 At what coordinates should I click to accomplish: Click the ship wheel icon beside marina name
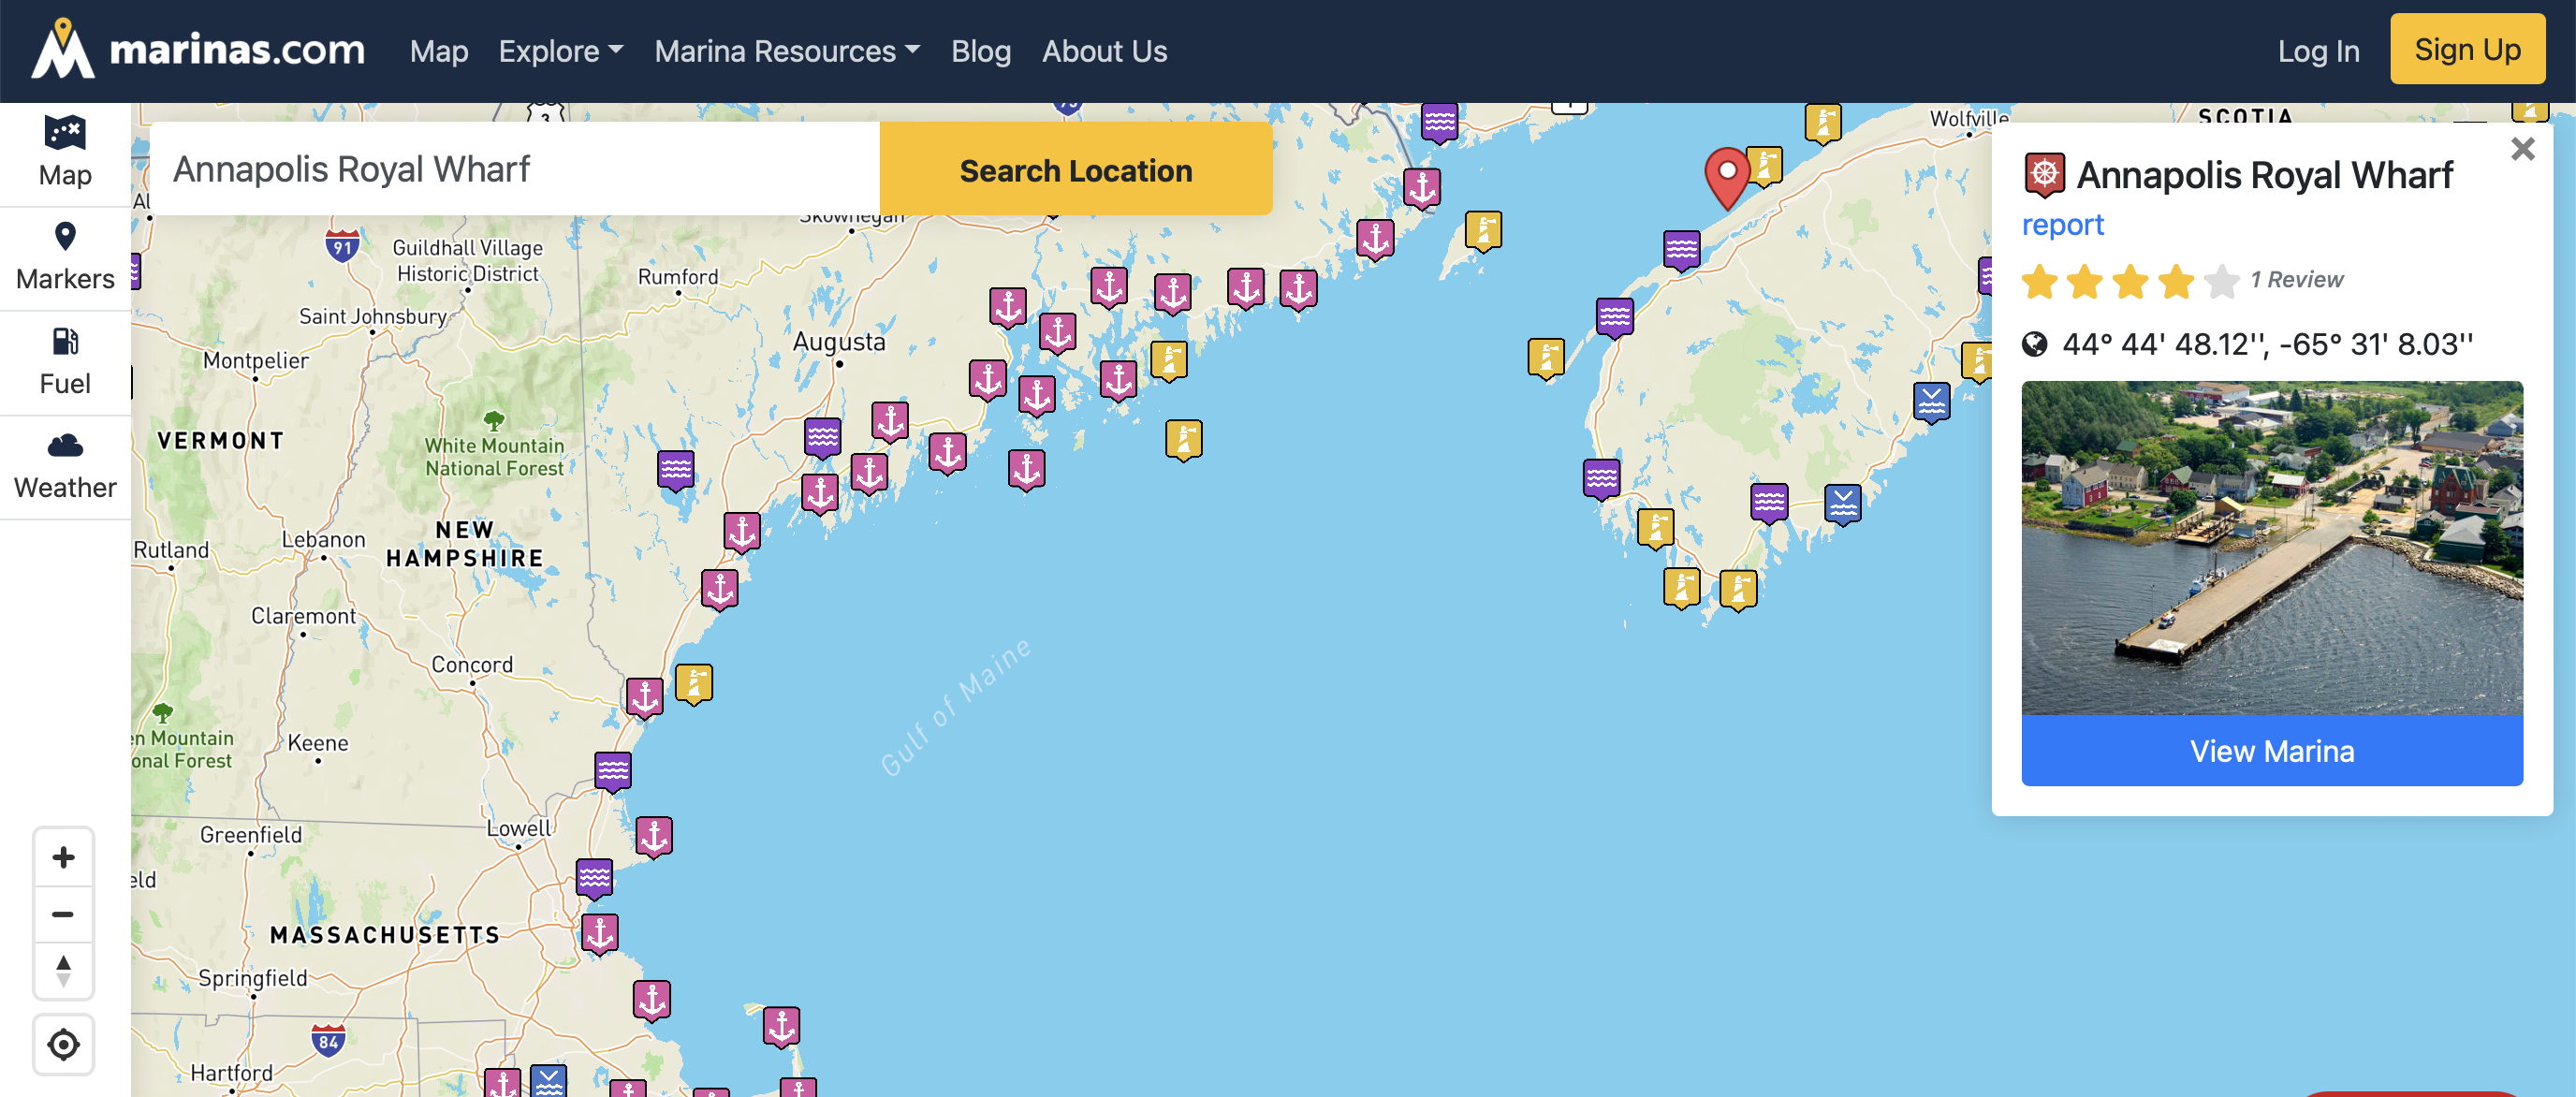(x=2045, y=175)
